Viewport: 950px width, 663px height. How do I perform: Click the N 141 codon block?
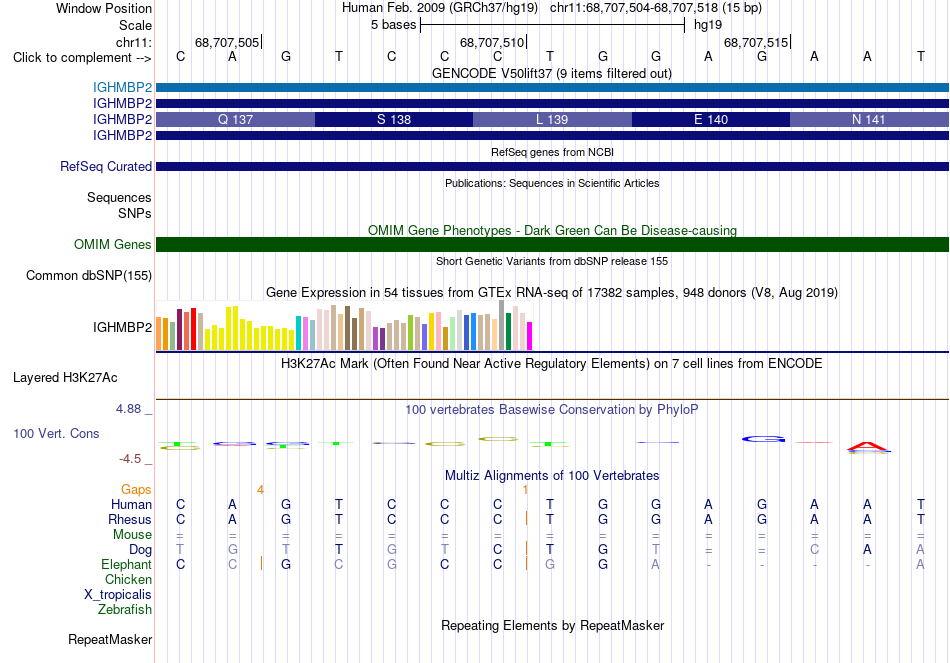pos(869,119)
